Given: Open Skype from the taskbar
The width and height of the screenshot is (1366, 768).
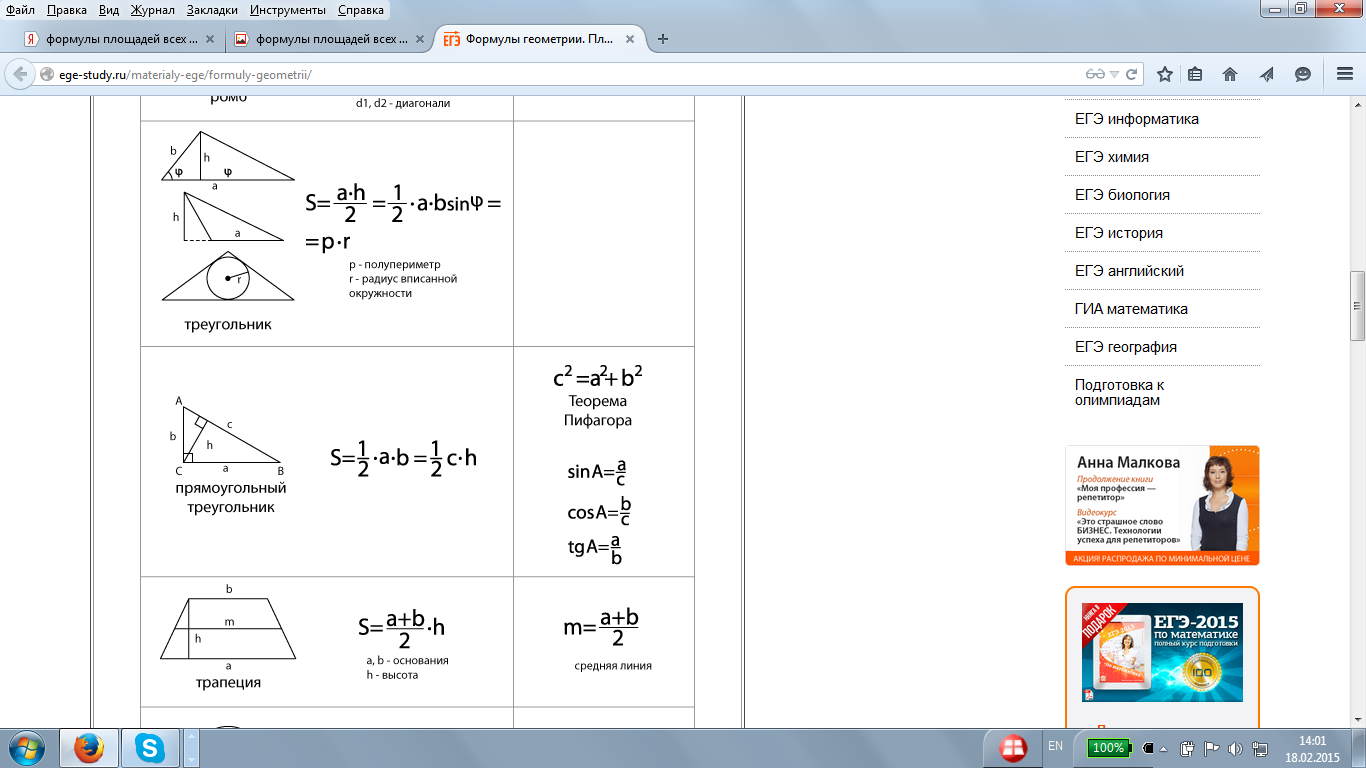Looking at the screenshot, I should 152,747.
